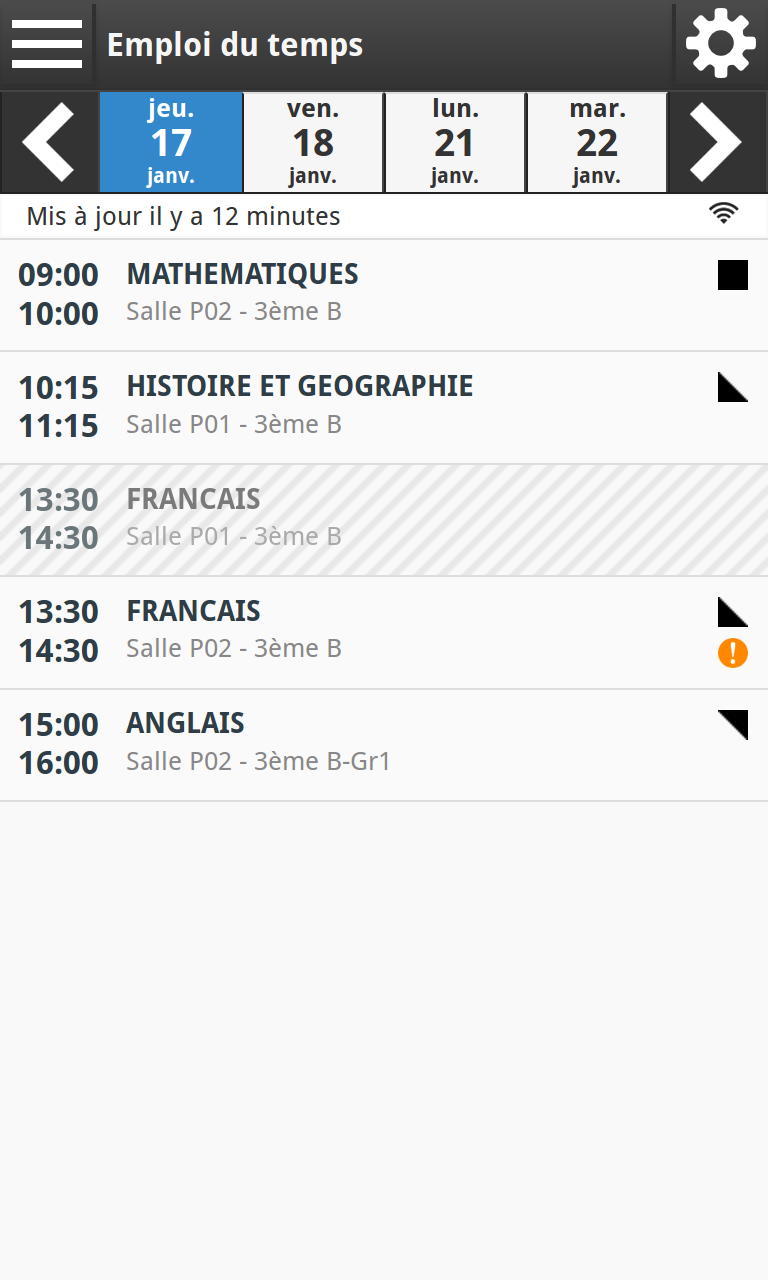Tap the black square icon on MATHEMATIQUES

(x=733, y=275)
